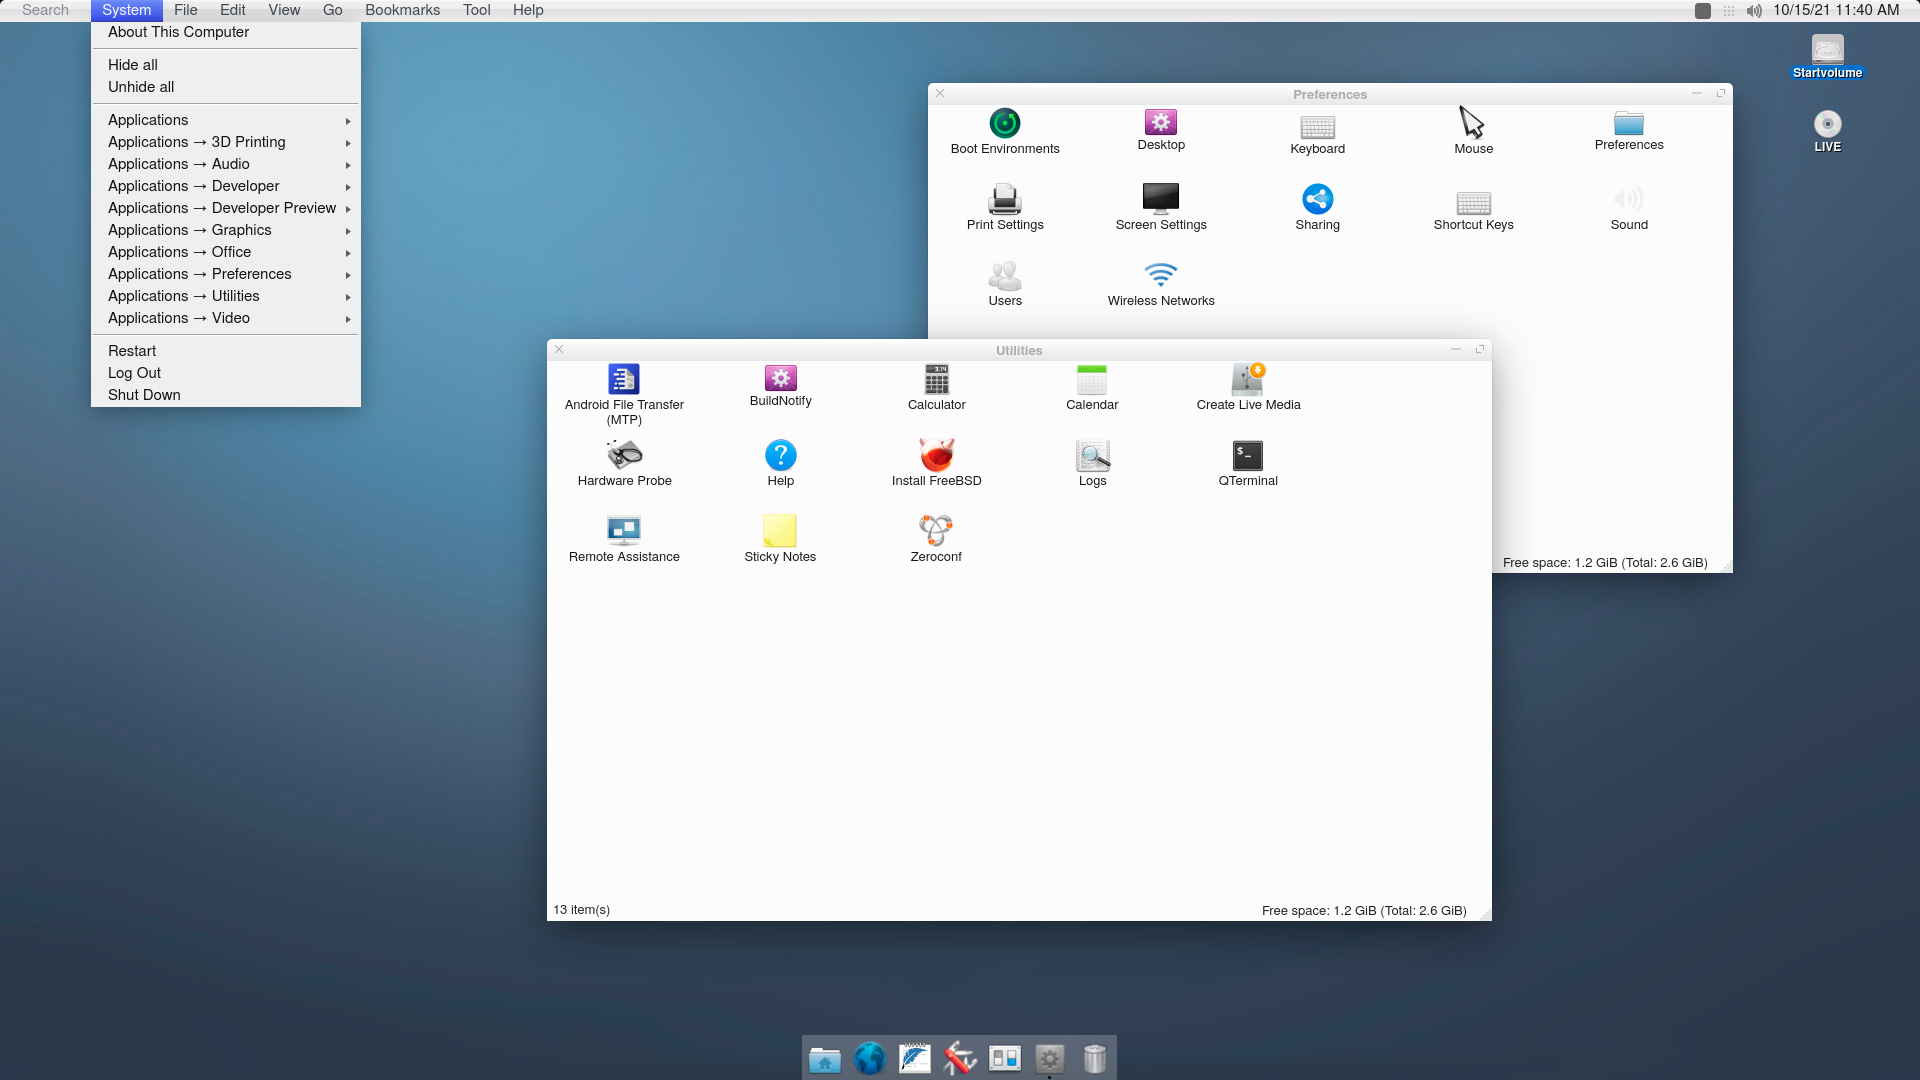Open Wireless Networks preferences icon
1920x1080 pixels.
pyautogui.click(x=1160, y=275)
